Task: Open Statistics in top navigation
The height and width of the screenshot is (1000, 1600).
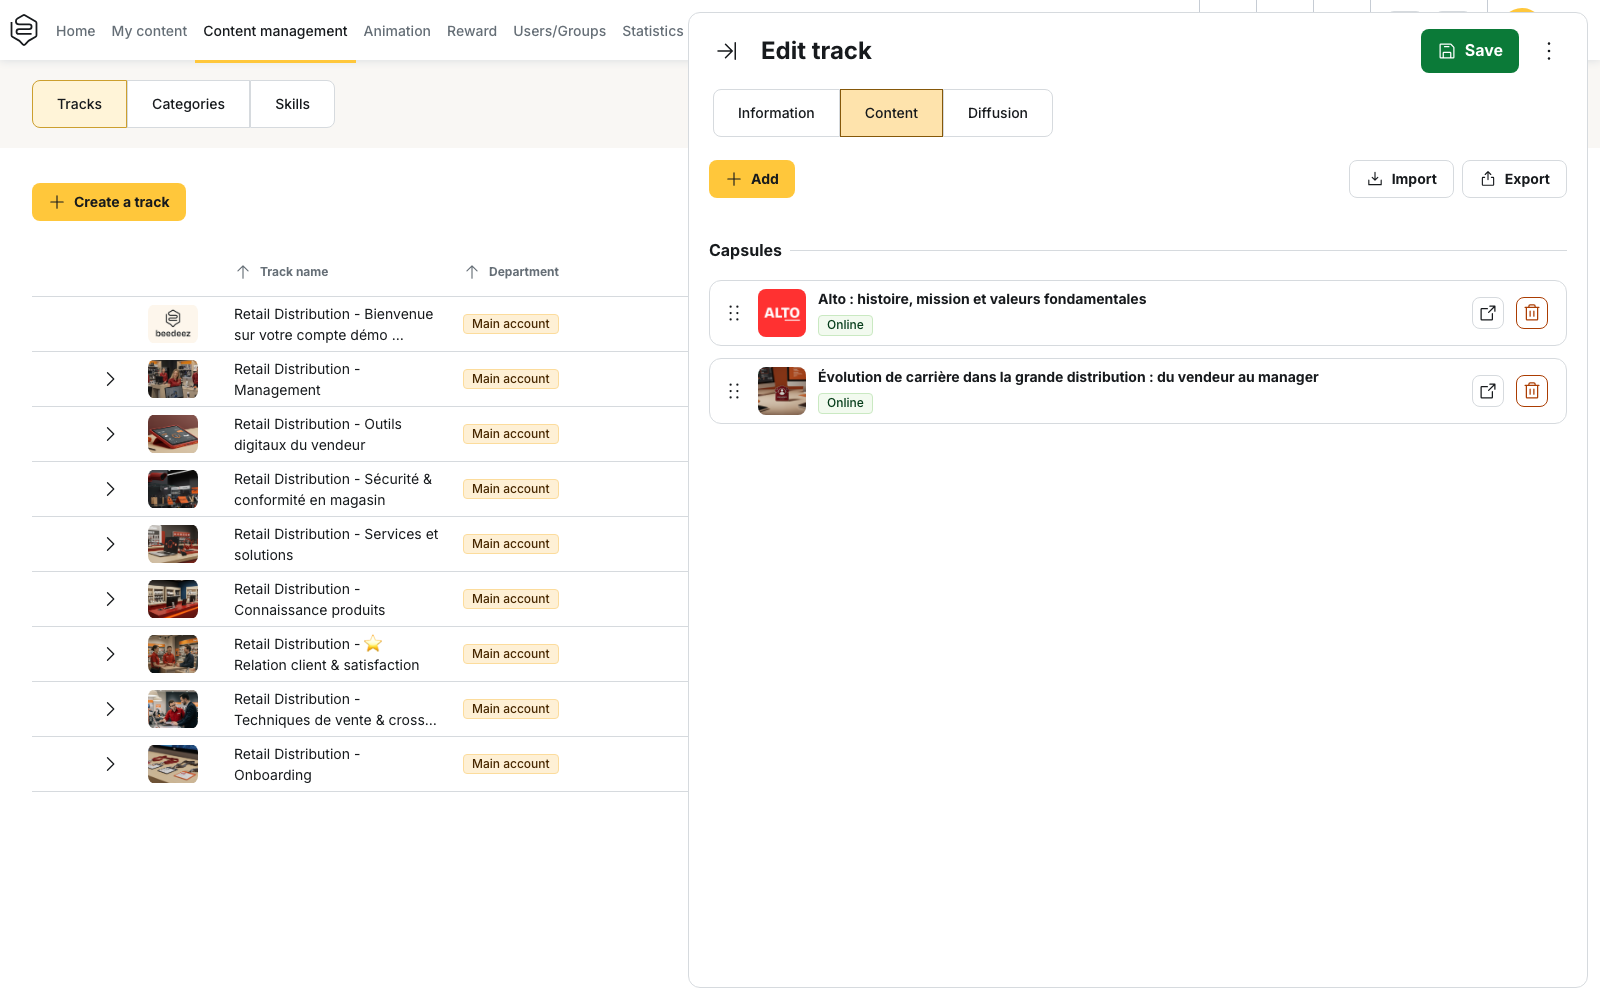Action: point(653,31)
